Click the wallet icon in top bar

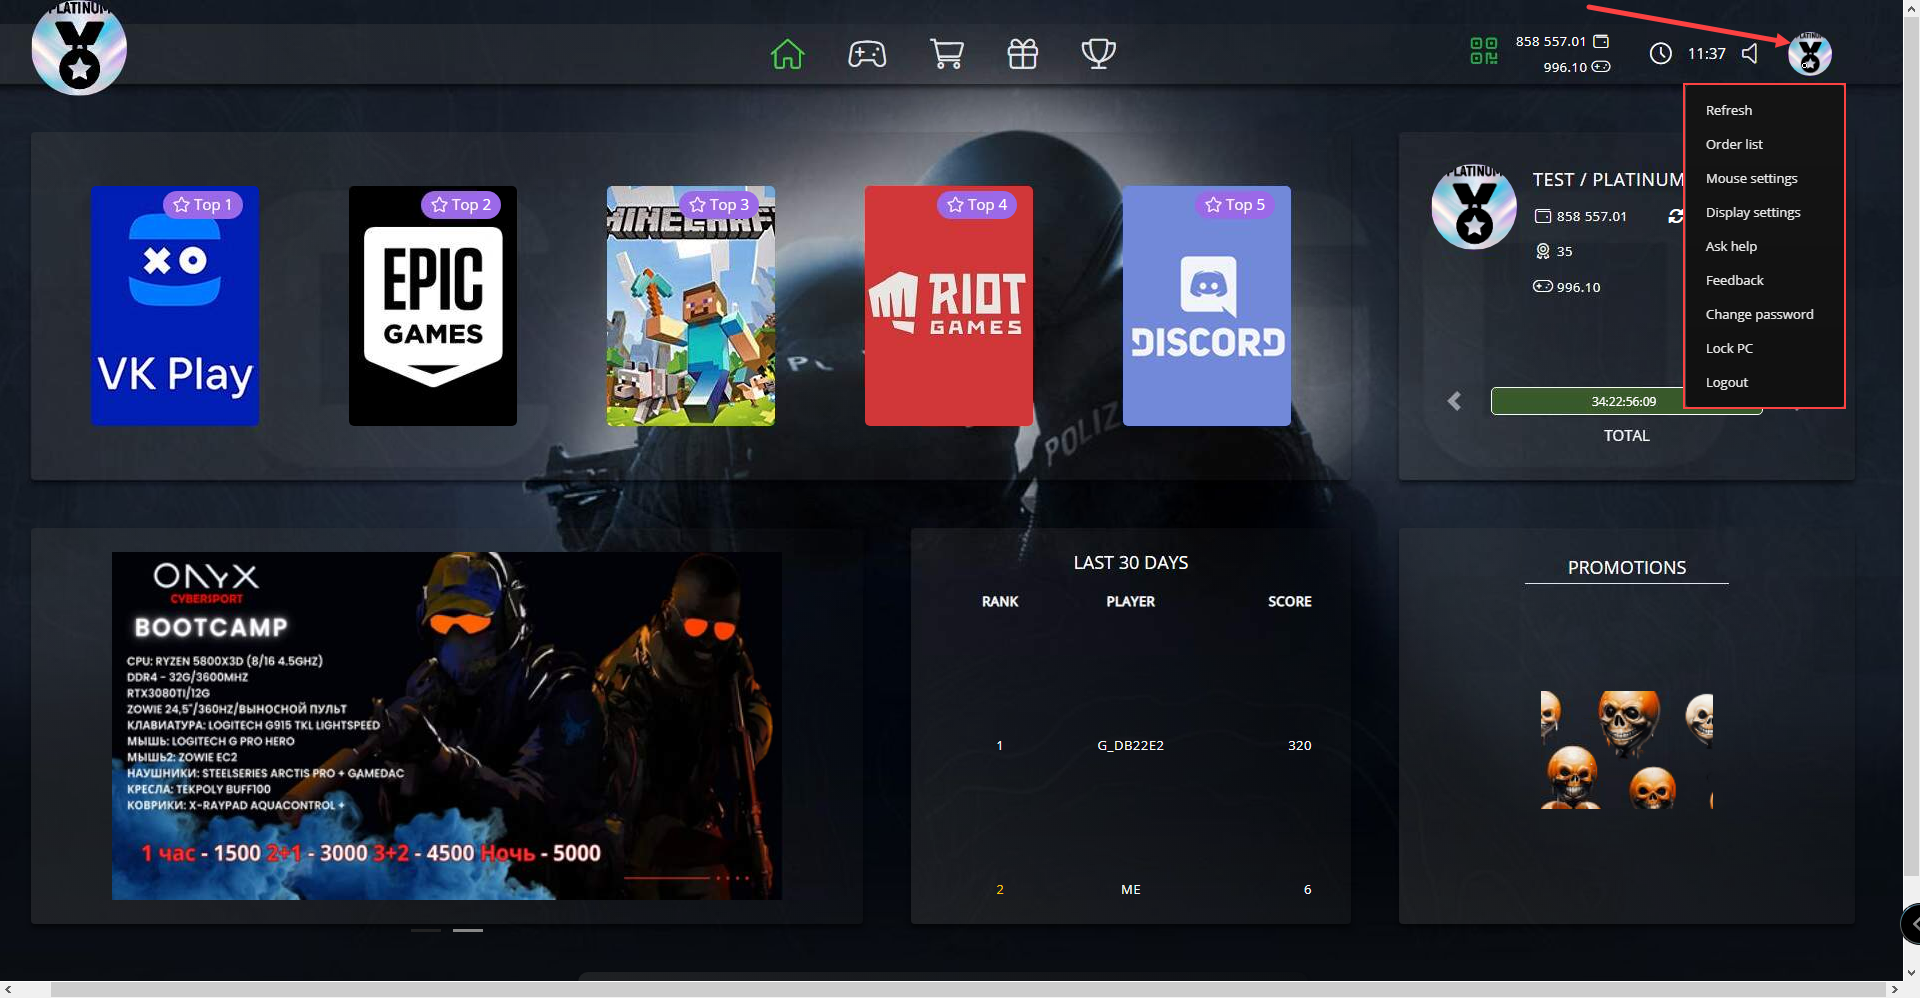(1601, 41)
